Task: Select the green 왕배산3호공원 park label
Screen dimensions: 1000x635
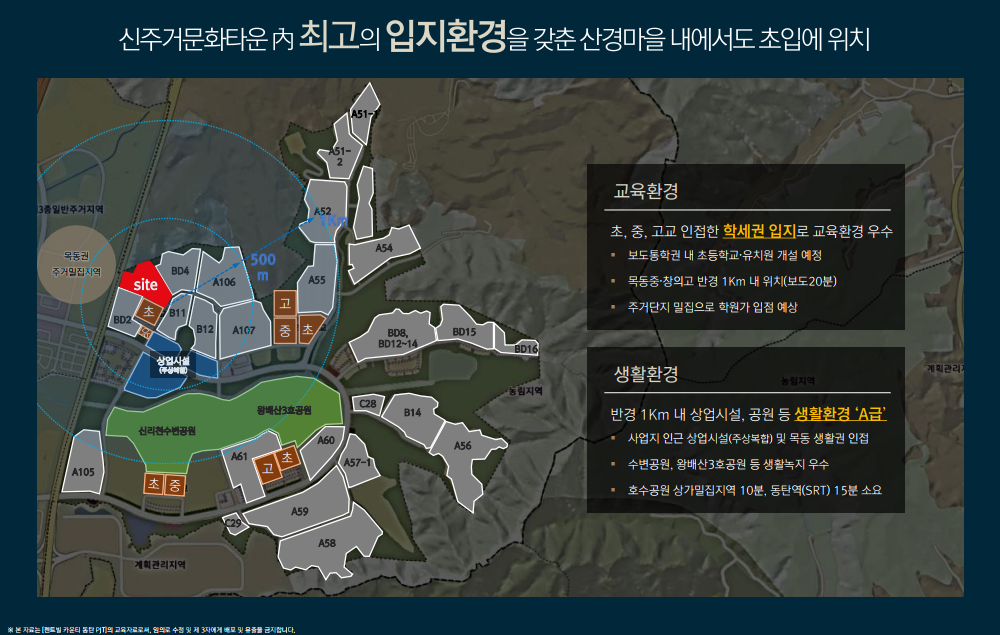Action: click(284, 410)
